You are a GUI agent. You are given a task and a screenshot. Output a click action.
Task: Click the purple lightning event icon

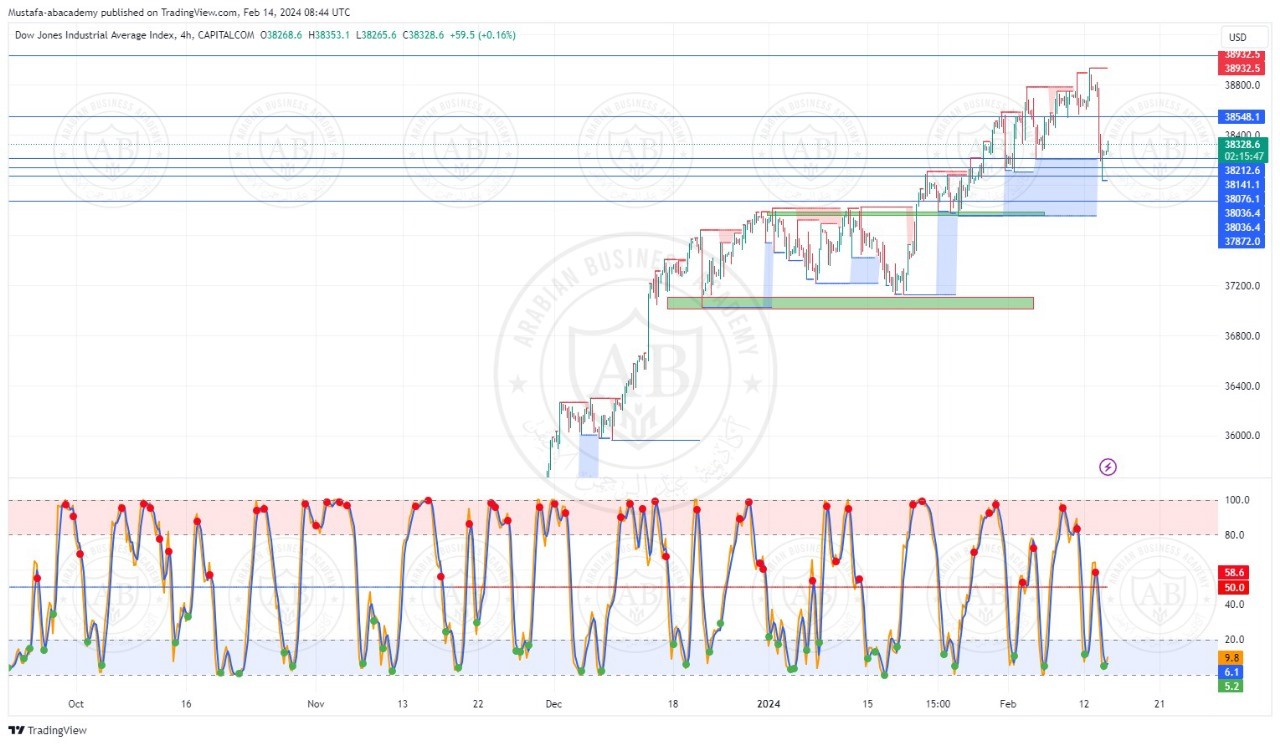(x=1108, y=467)
